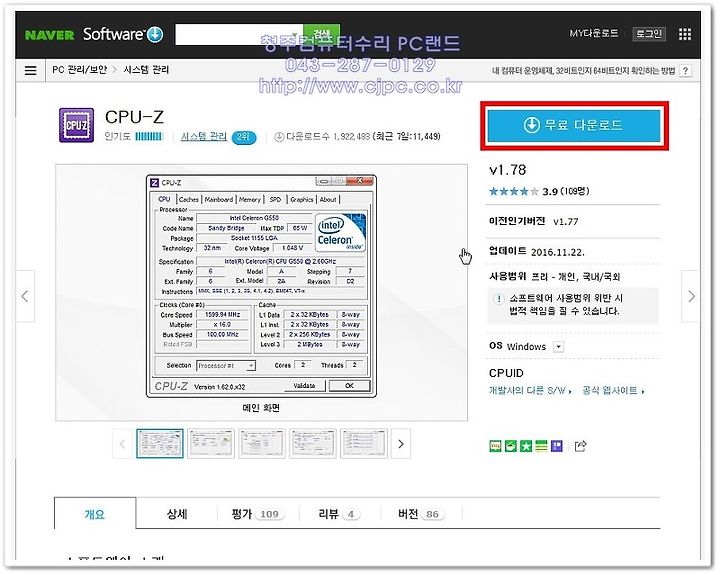Click the first green social share icon

[495, 445]
